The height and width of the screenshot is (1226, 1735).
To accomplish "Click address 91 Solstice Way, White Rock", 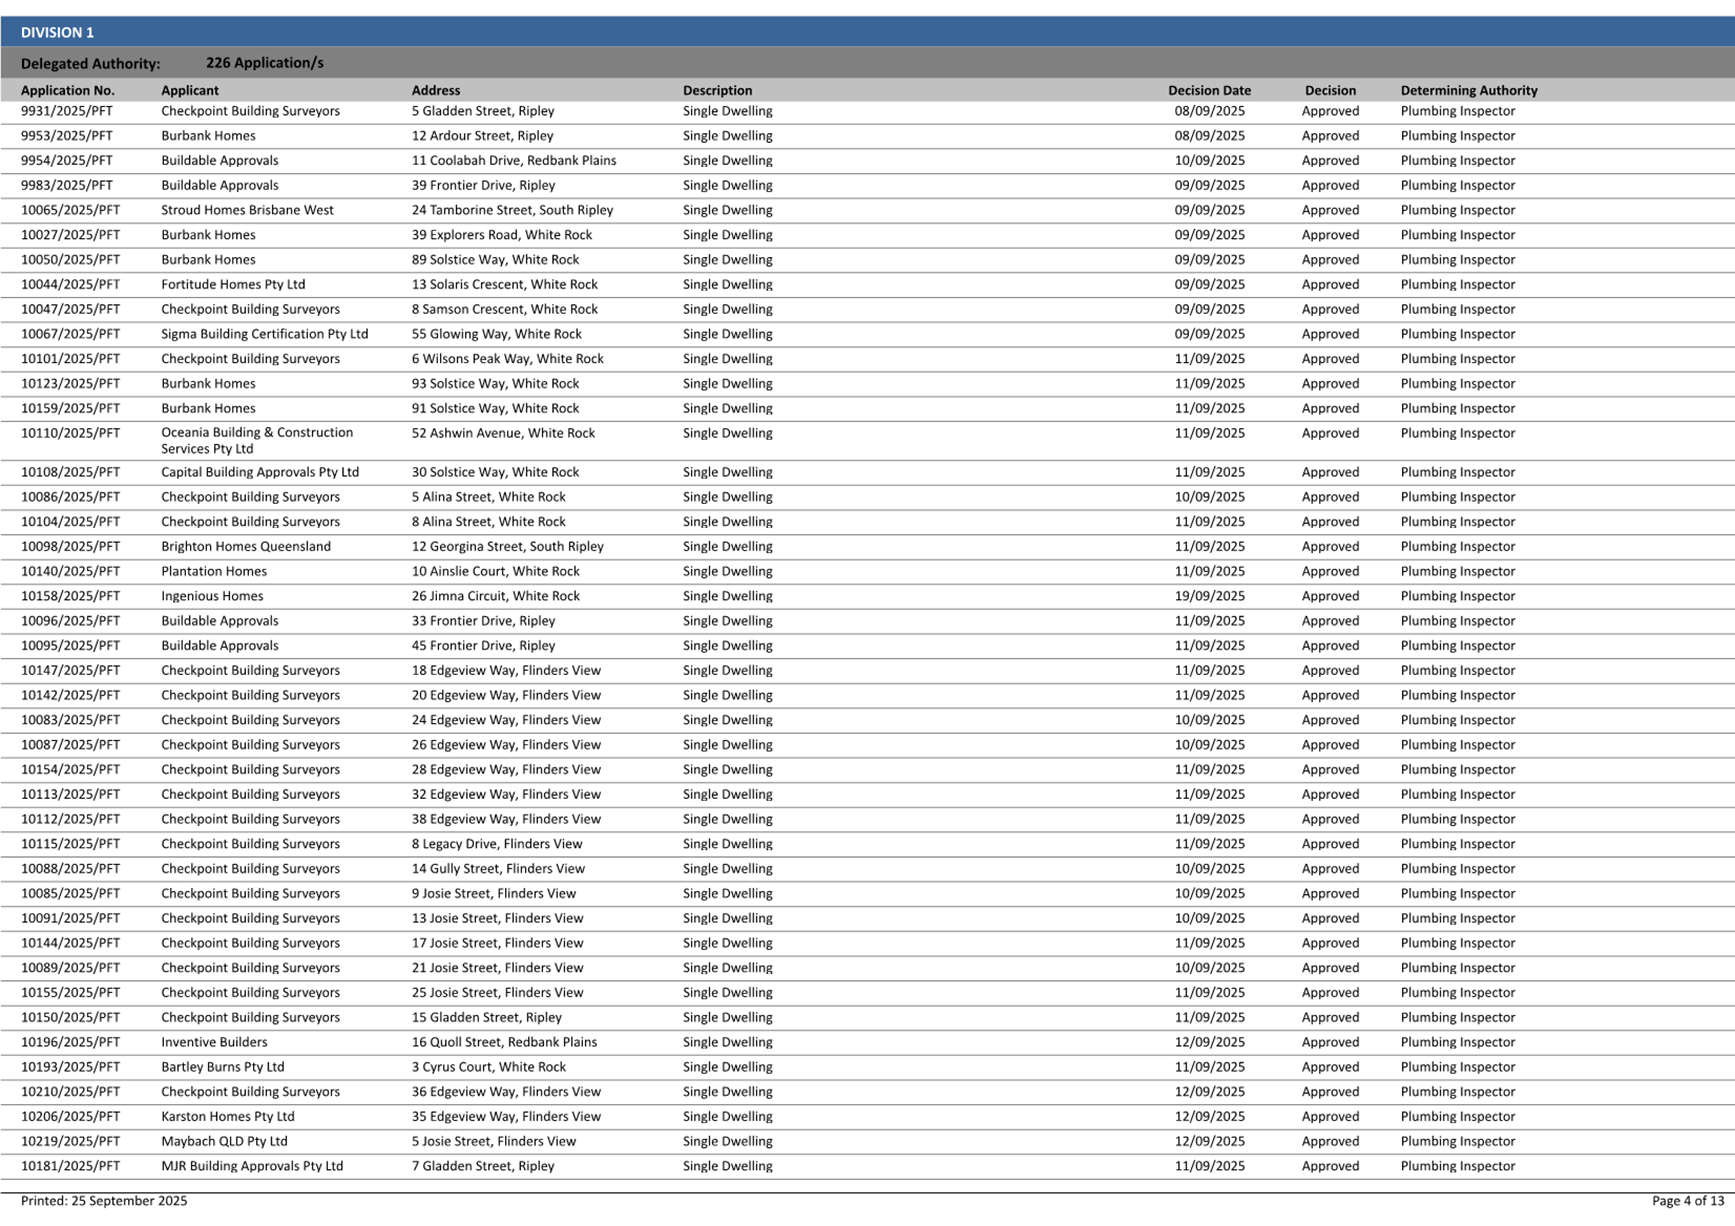I will (496, 409).
